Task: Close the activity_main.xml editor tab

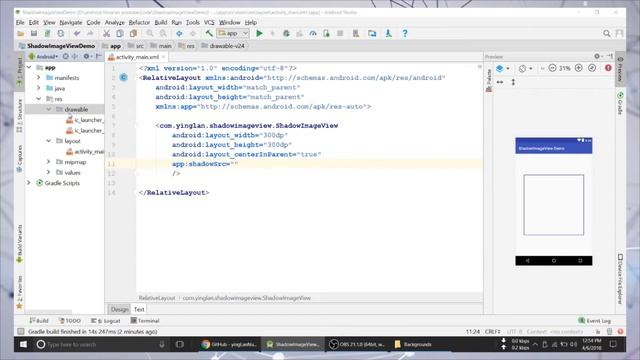Action: (x=163, y=57)
